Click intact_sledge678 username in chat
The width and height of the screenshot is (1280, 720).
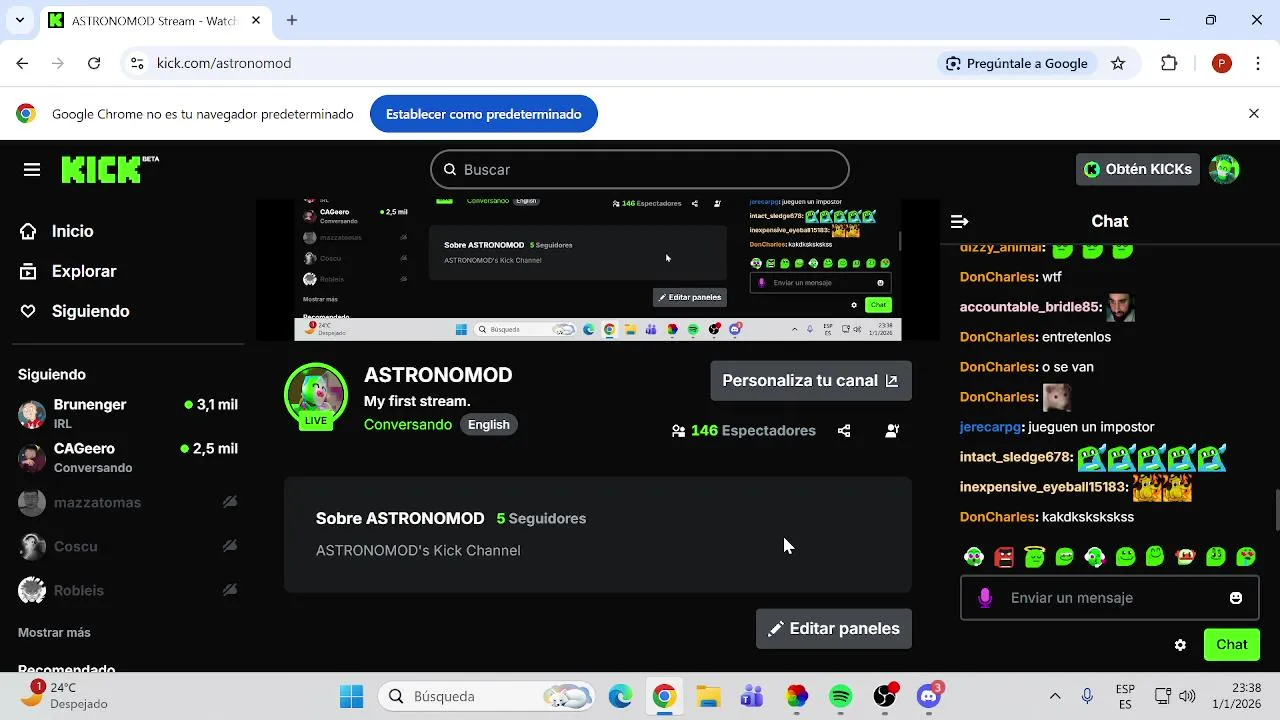coord(1015,457)
